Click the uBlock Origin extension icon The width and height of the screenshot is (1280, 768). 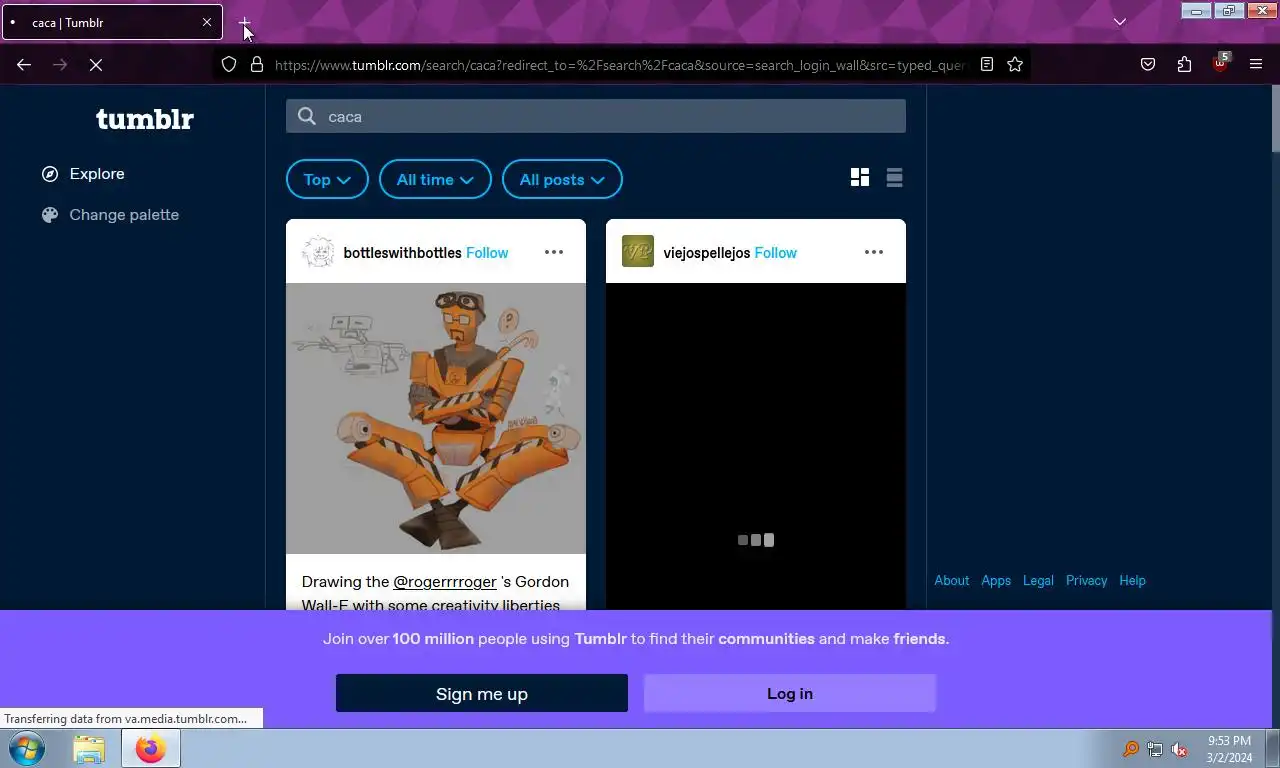[1220, 64]
